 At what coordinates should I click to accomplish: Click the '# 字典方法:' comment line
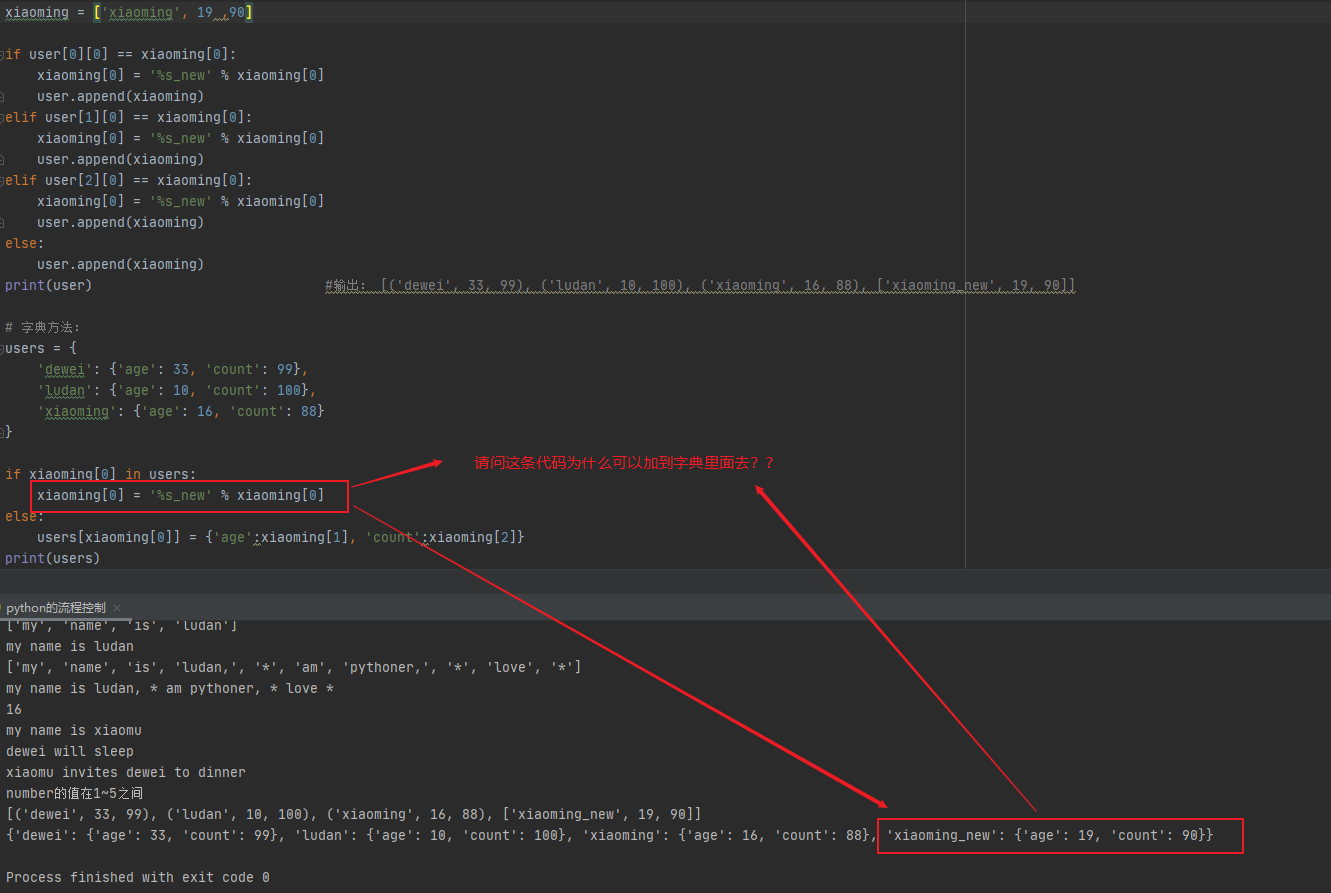pyautogui.click(x=43, y=327)
